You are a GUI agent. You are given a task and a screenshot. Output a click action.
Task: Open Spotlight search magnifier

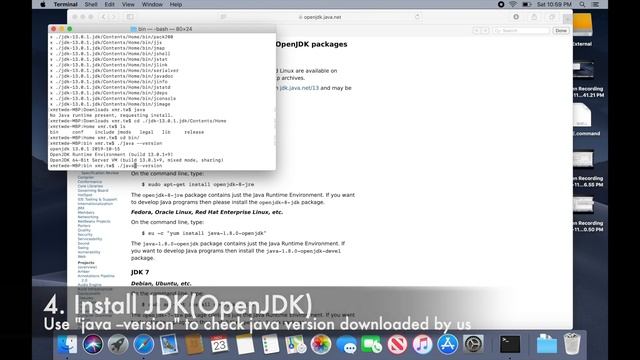(582, 4)
